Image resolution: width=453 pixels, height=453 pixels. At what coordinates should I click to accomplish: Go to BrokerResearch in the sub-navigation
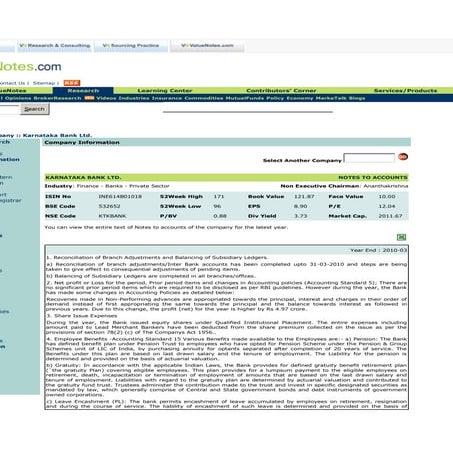pyautogui.click(x=57, y=98)
